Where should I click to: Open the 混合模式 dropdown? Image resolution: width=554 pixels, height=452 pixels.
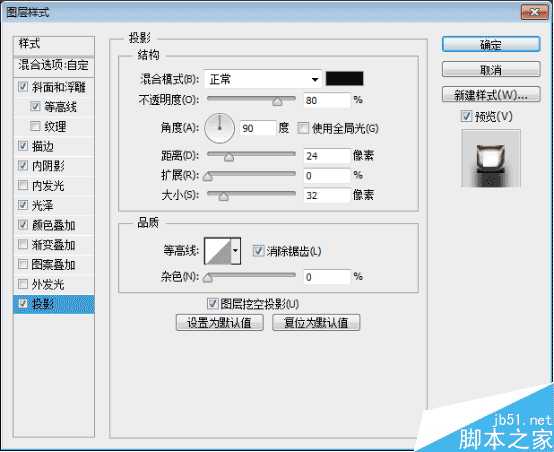click(x=263, y=79)
